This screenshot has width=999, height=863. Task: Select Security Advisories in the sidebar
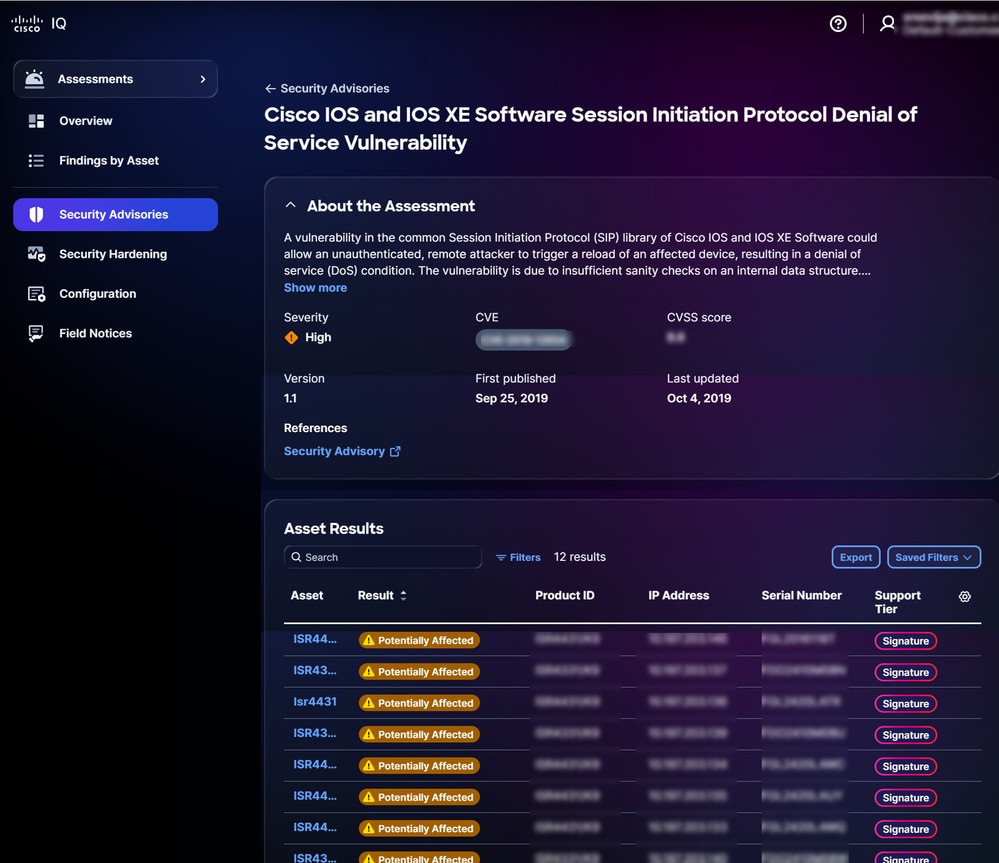click(115, 215)
